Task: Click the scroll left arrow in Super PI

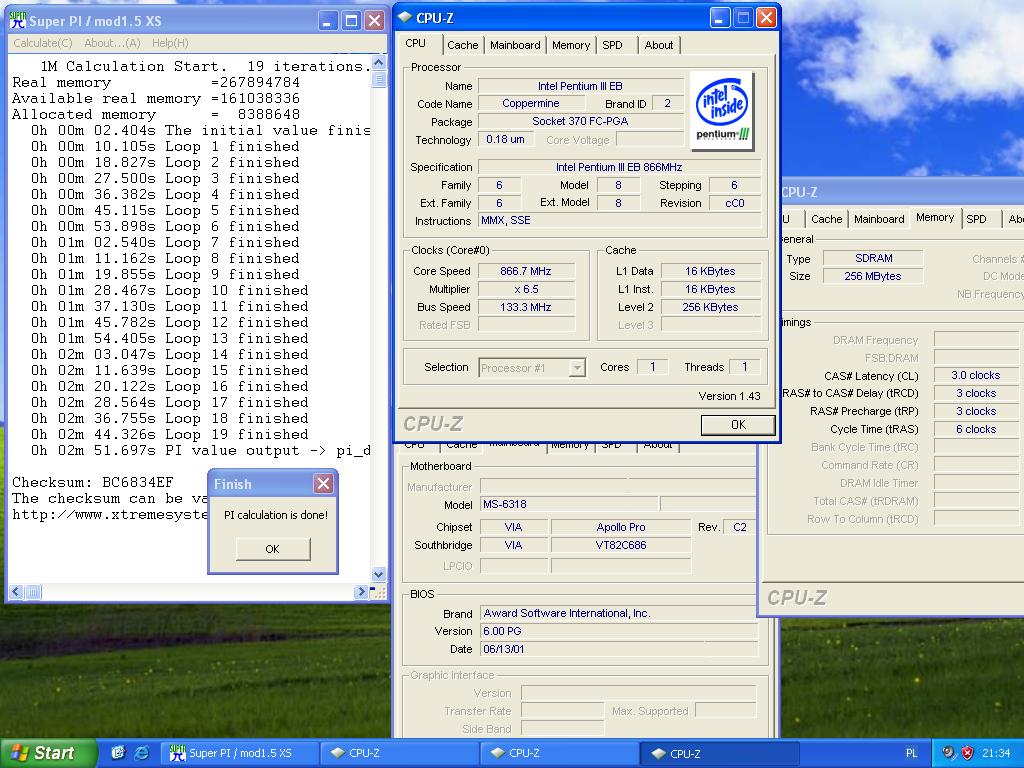Action: pos(16,592)
